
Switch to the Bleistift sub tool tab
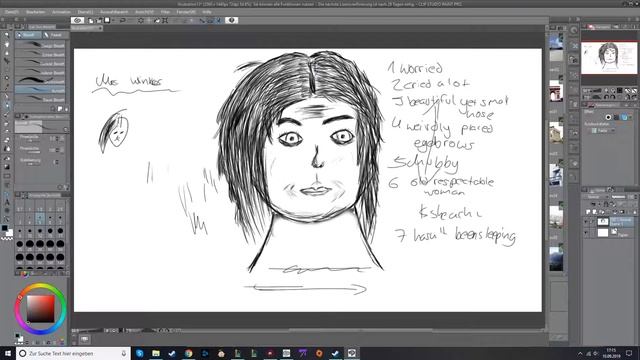pyautogui.click(x=28, y=35)
